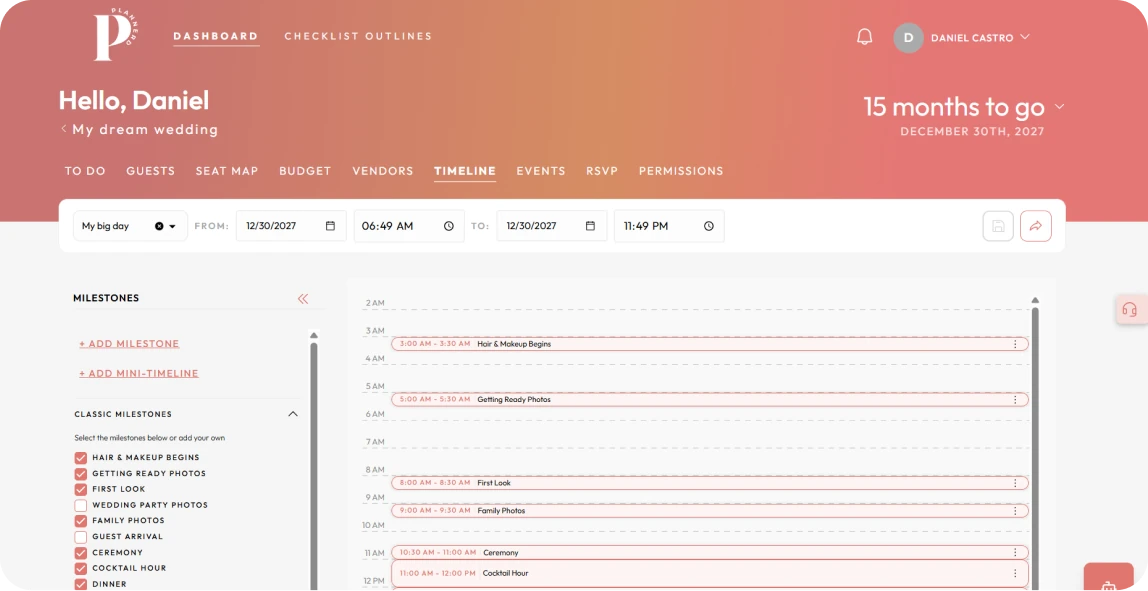Select the Ceremony event bar
Viewport: 1148px width, 591px height.
[709, 553]
